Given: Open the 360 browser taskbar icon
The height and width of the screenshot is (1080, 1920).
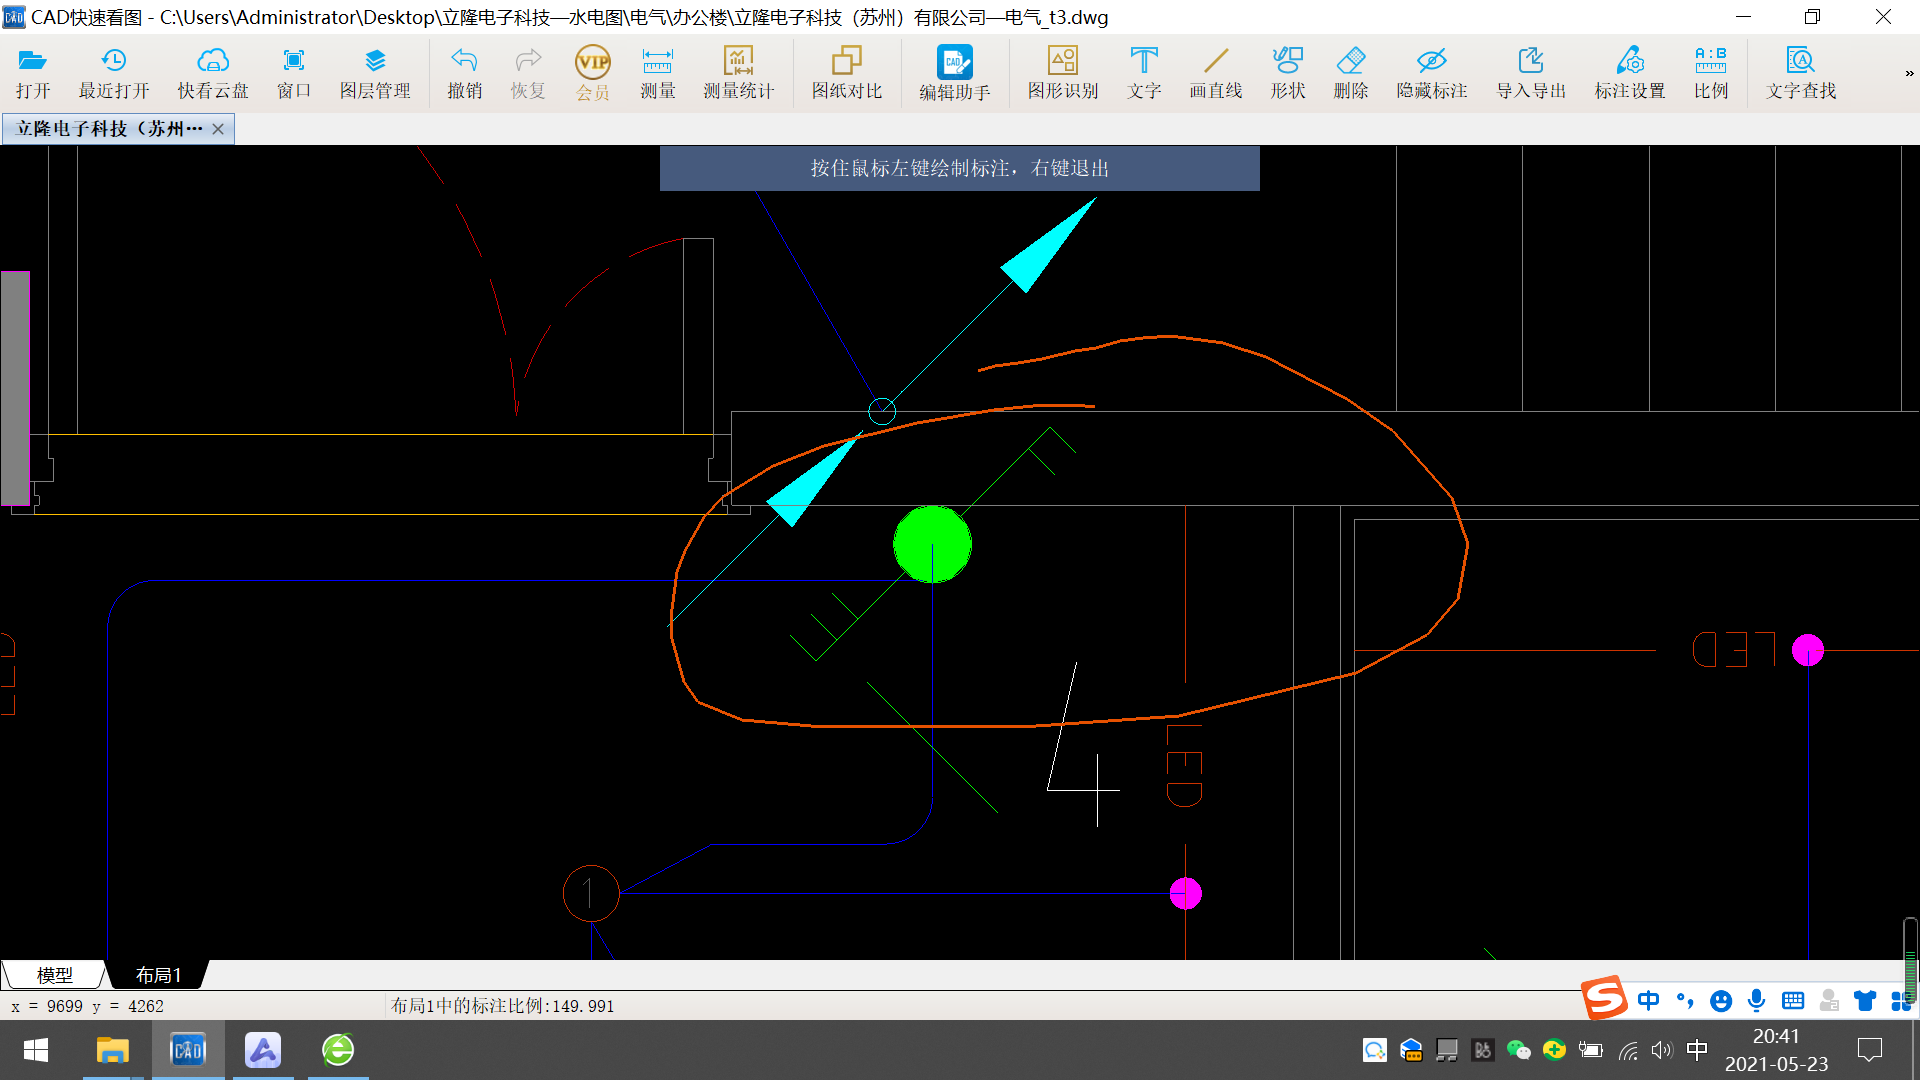Looking at the screenshot, I should 338,1050.
